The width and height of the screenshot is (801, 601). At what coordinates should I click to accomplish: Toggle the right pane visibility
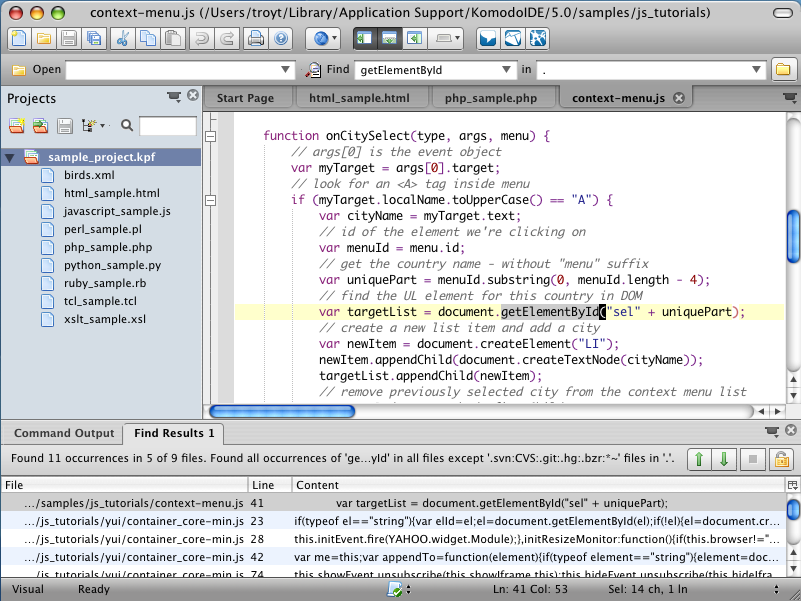(414, 39)
